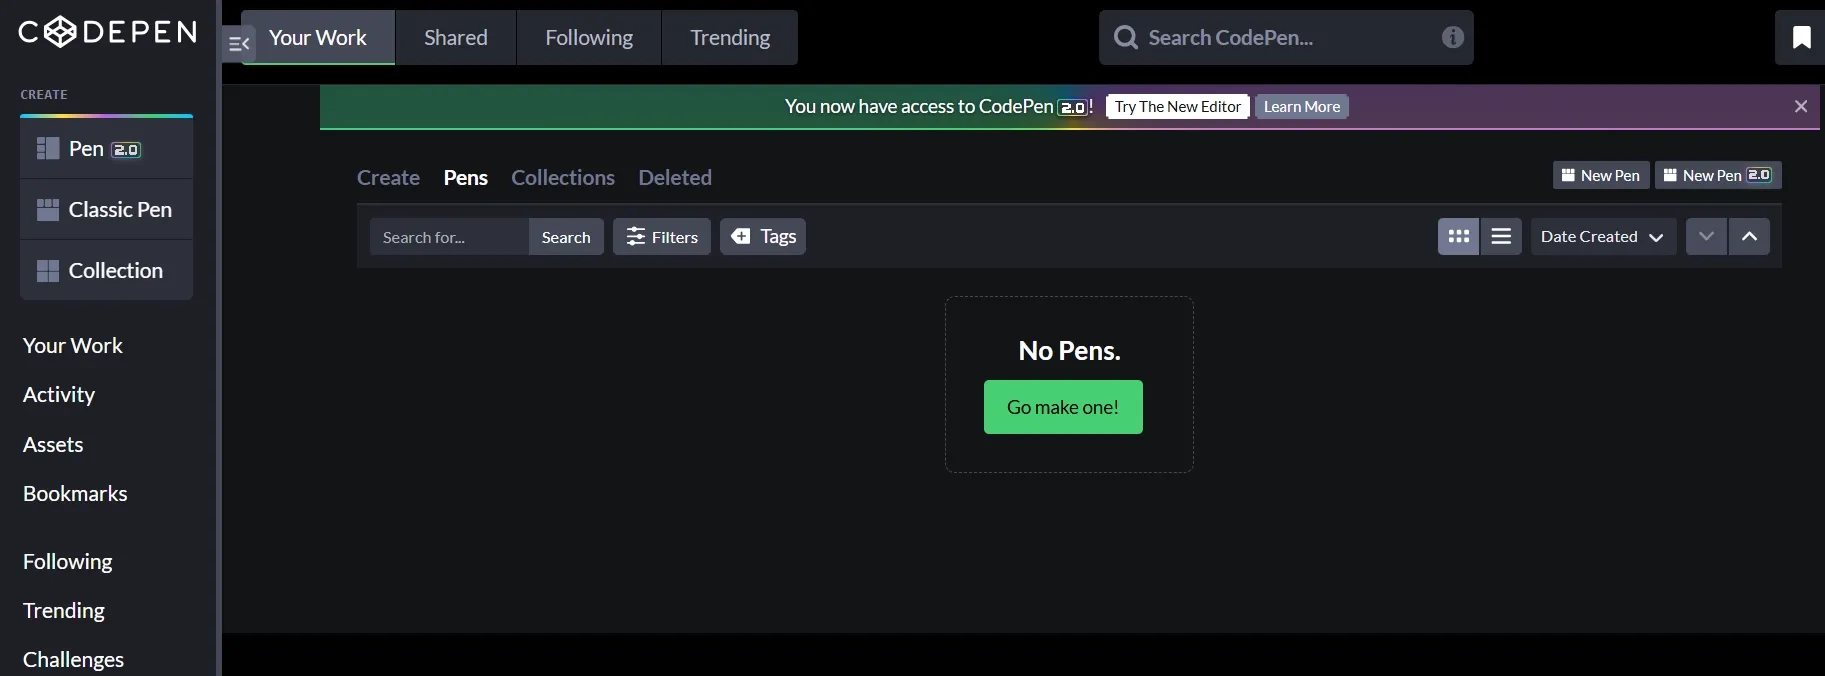This screenshot has height=676, width=1825.
Task: Select the Trending top tab
Action: (x=730, y=38)
